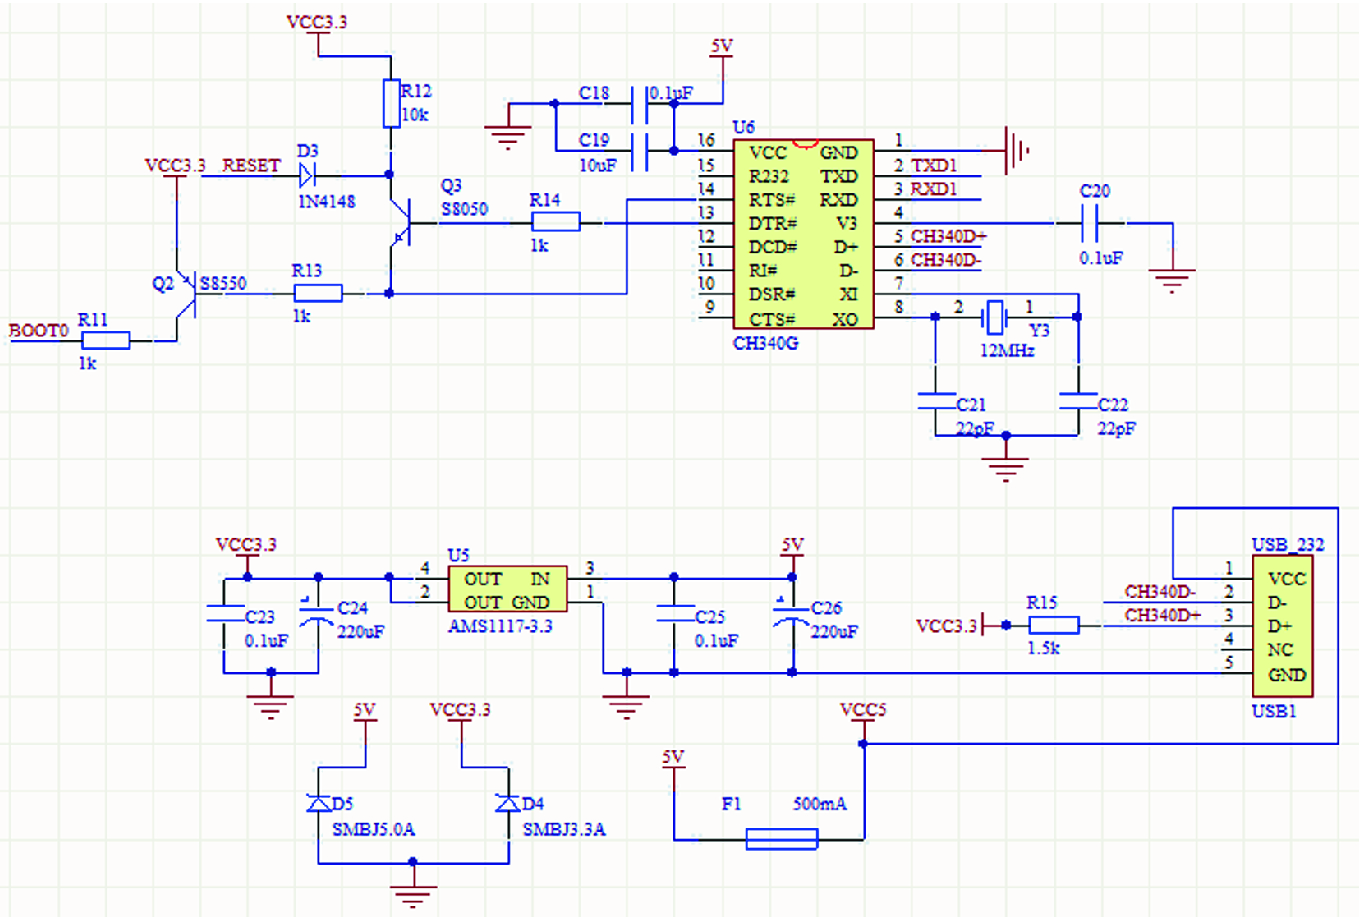1363x917 pixels.
Task: Select the SMBJ5.0A TVS diode D5
Action: click(x=319, y=803)
